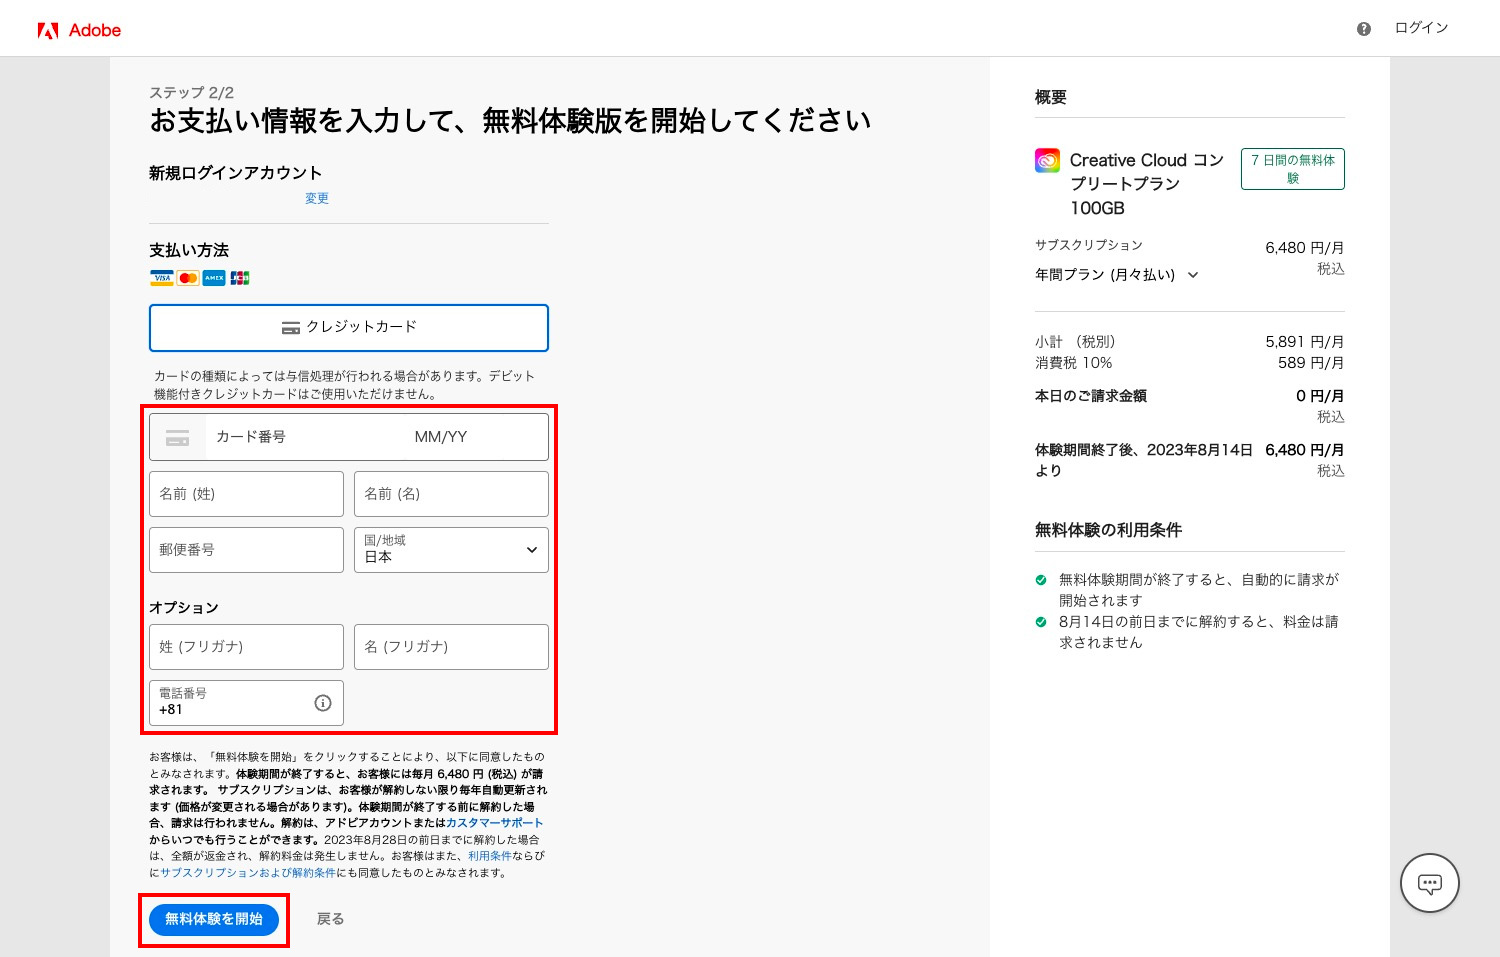Click the サブスクリプション label
1500x957 pixels.
(x=1088, y=245)
